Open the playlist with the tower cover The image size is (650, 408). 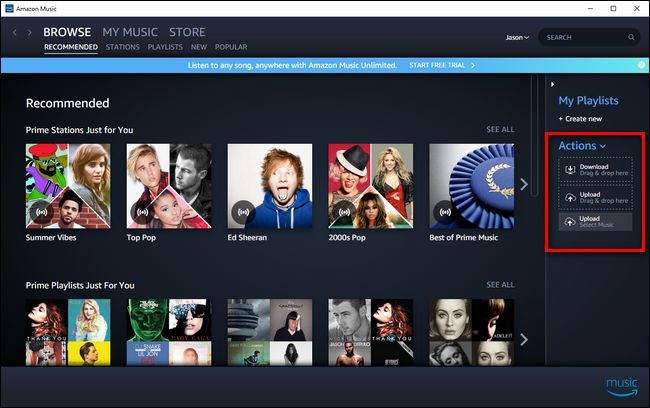pyautogui.click(x=270, y=333)
